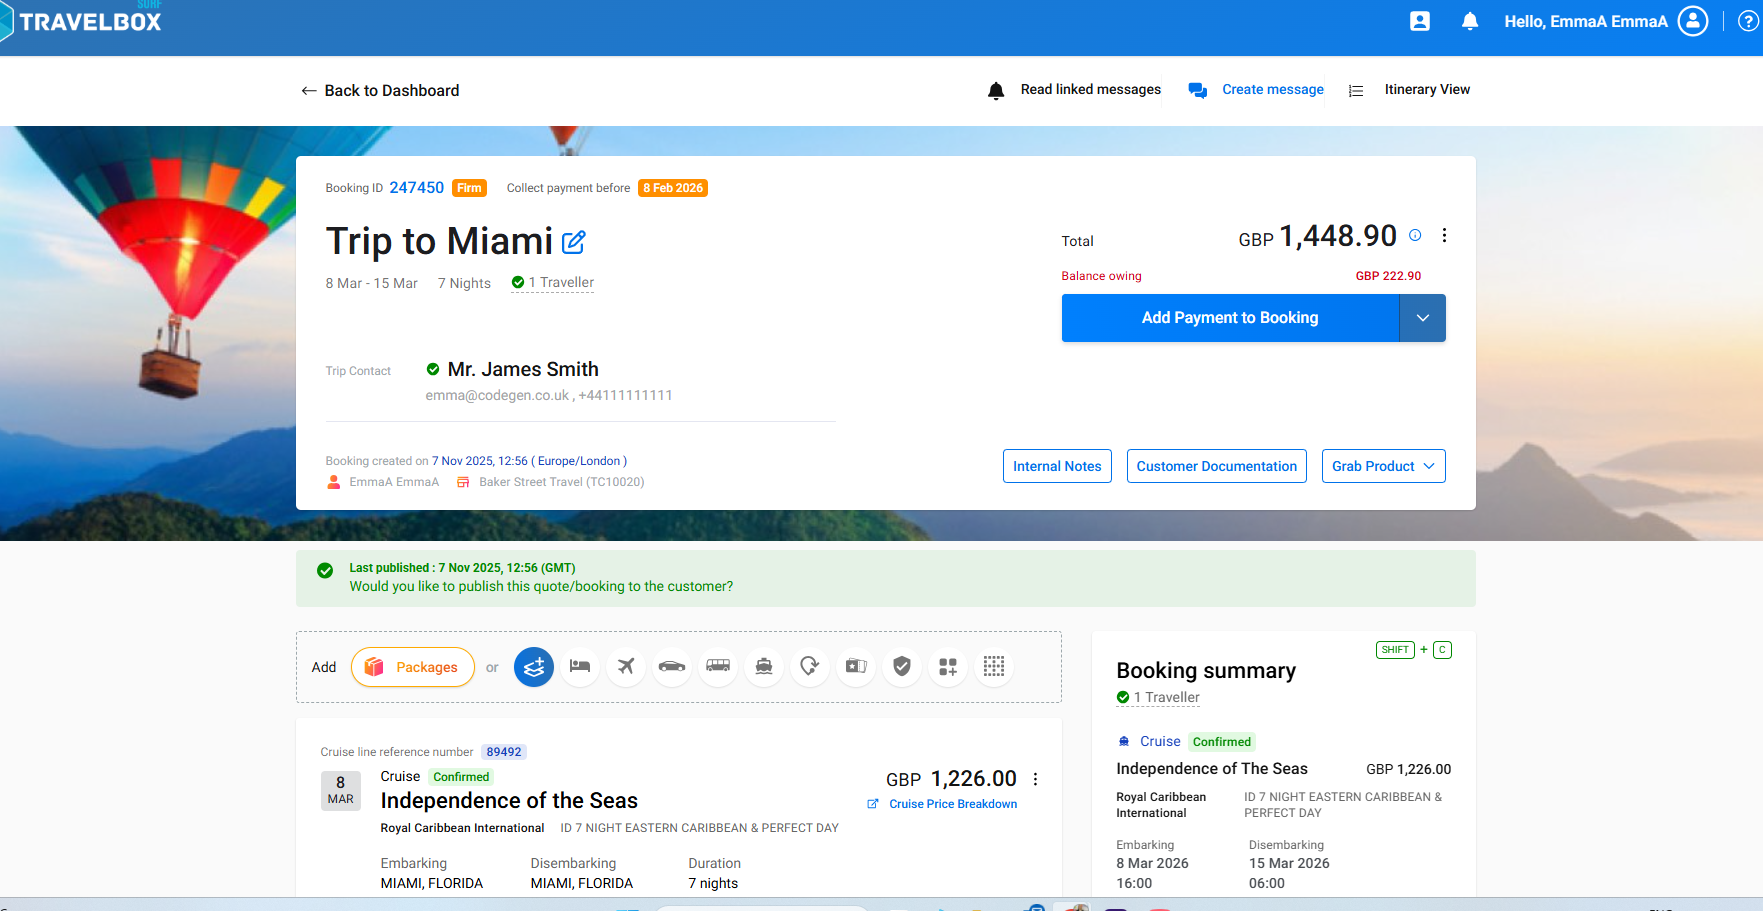
Task: Click the Firm status badge
Action: tap(469, 188)
